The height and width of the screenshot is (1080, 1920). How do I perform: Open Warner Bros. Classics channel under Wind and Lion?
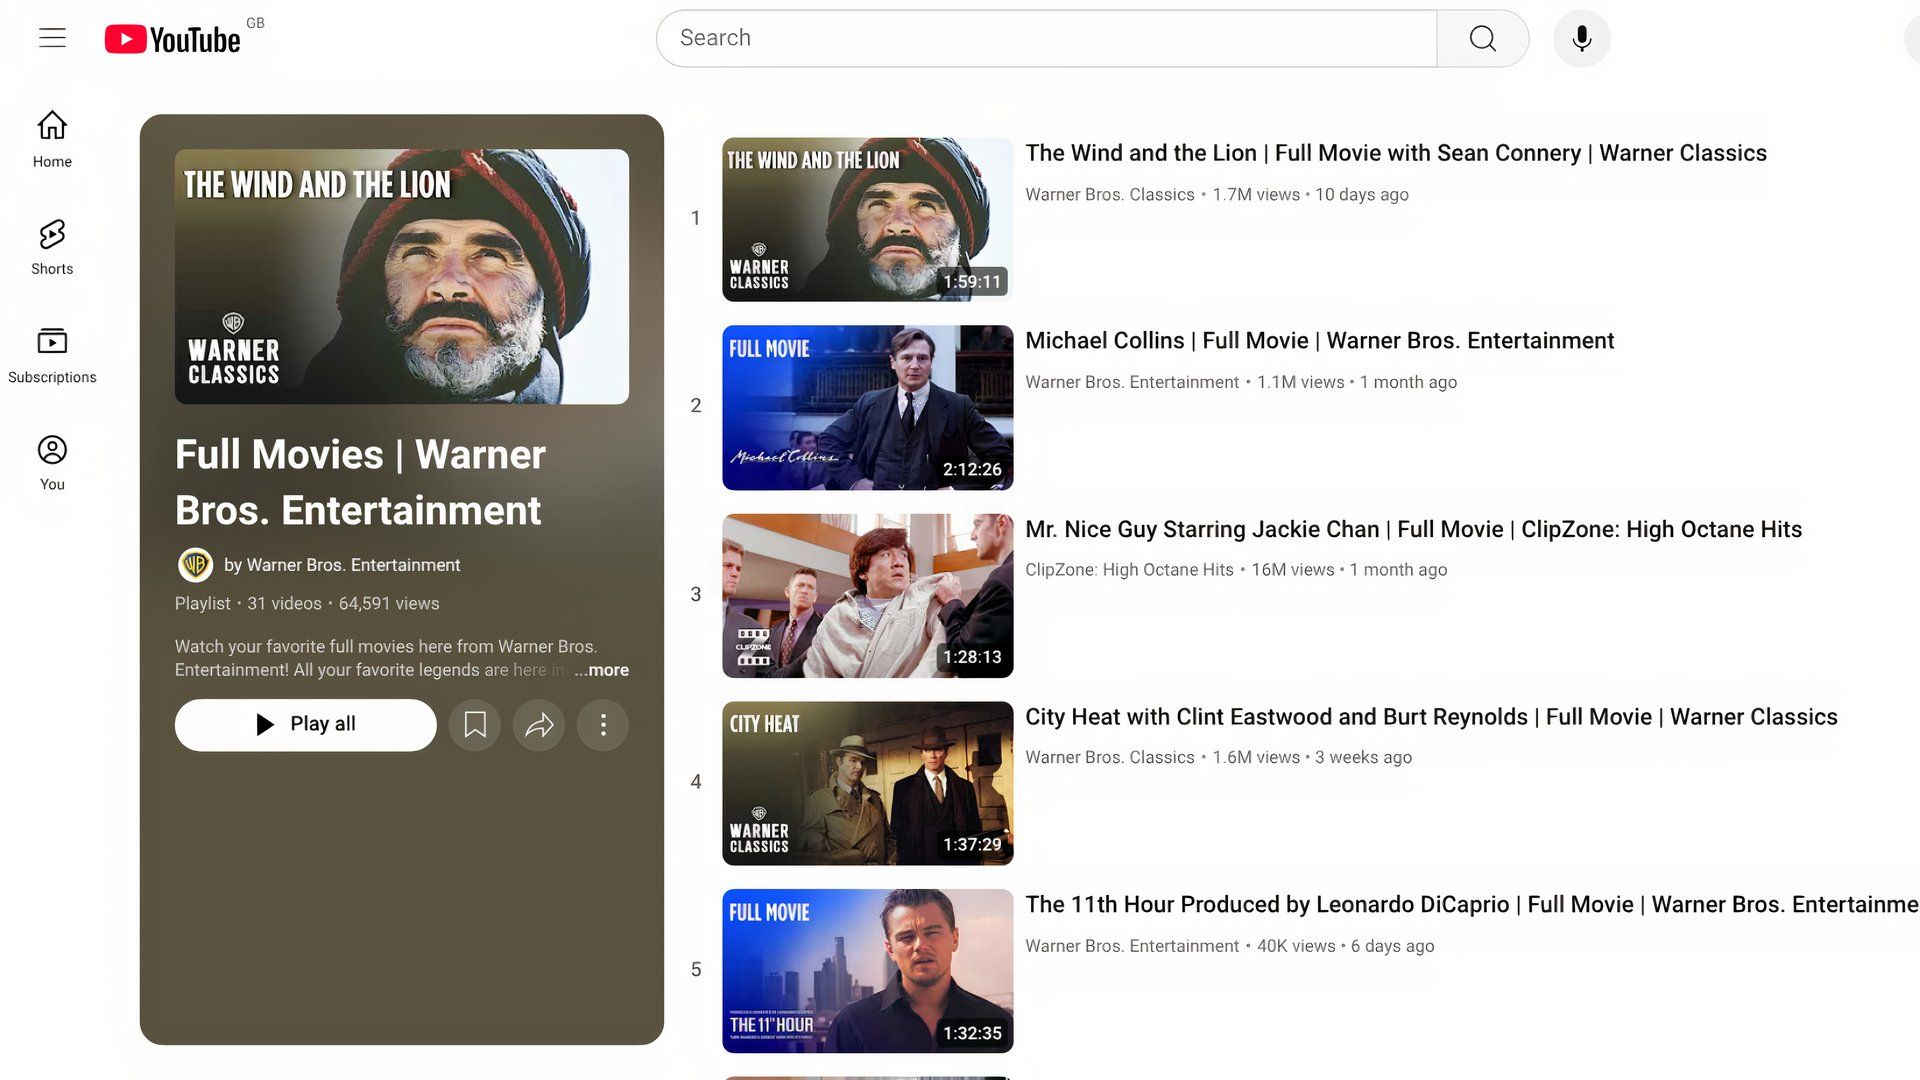coord(1109,194)
